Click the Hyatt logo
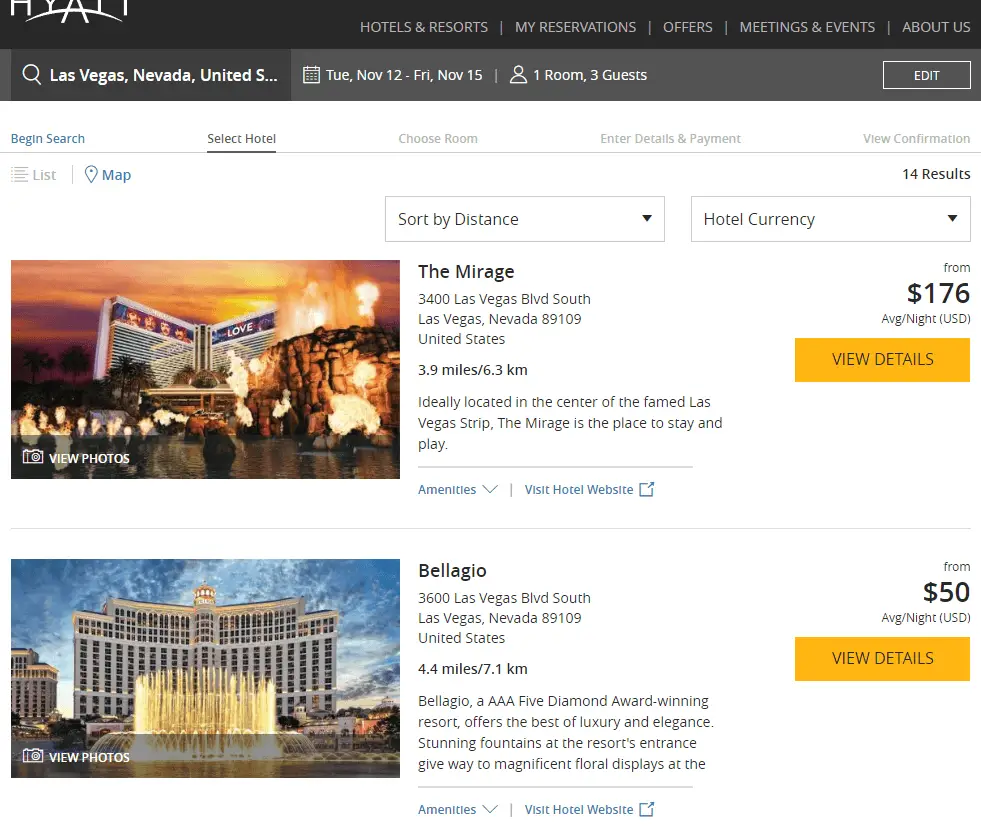The width and height of the screenshot is (981, 835). click(69, 10)
